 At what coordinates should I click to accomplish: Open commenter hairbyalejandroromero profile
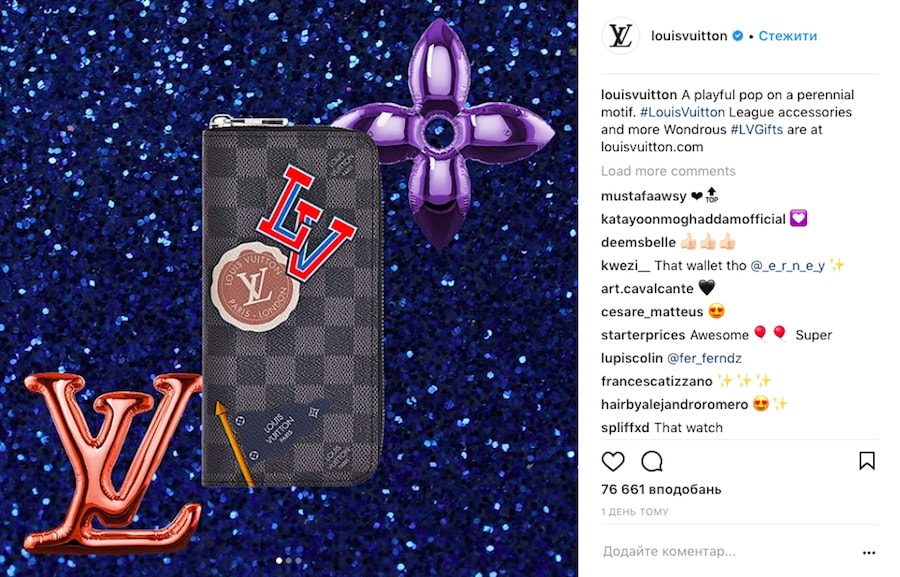tap(674, 405)
